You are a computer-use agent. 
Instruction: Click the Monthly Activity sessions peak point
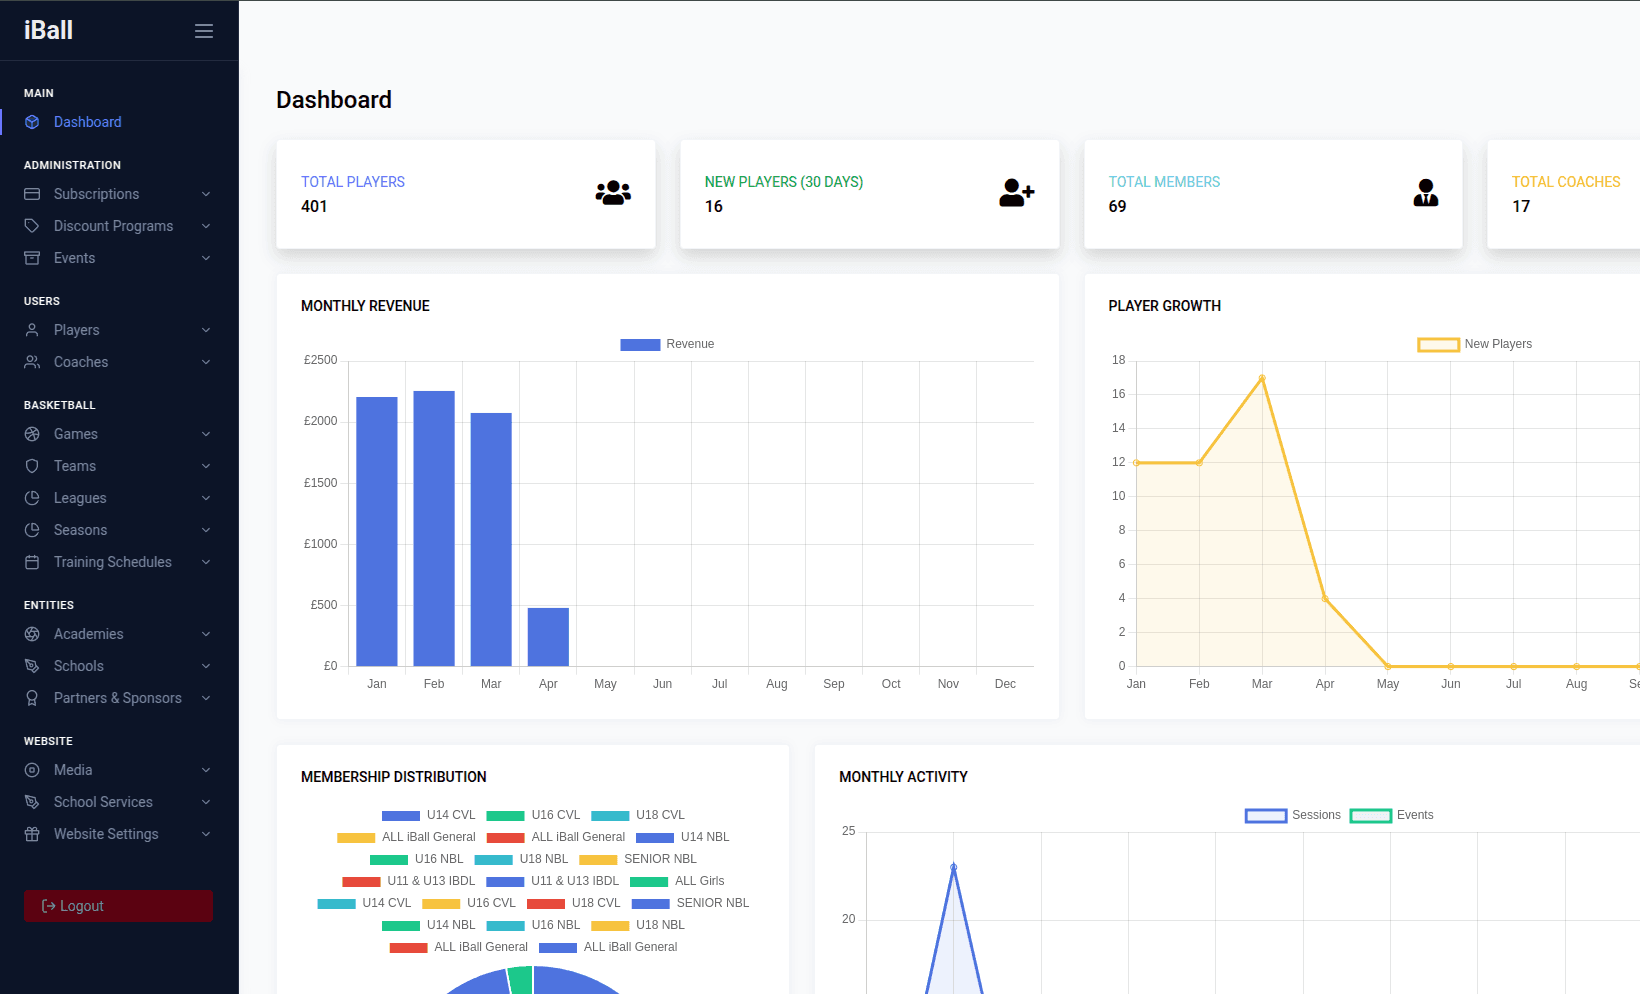coord(953,867)
